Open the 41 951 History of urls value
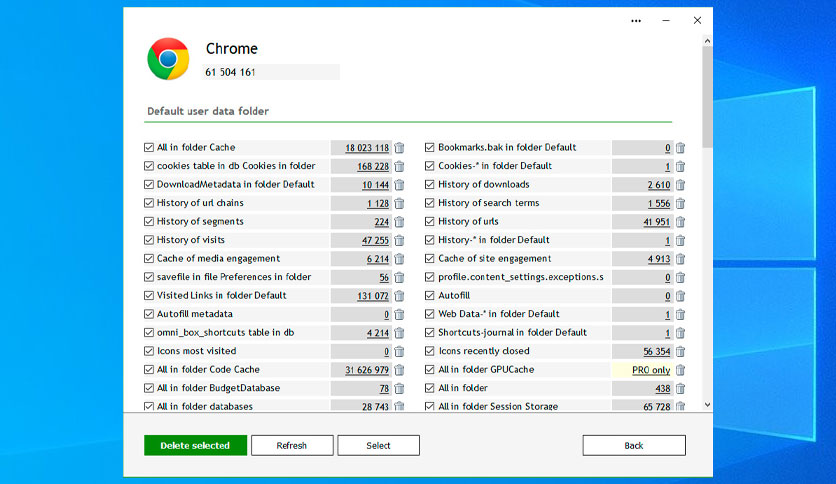This screenshot has height=484, width=836. tap(657, 222)
